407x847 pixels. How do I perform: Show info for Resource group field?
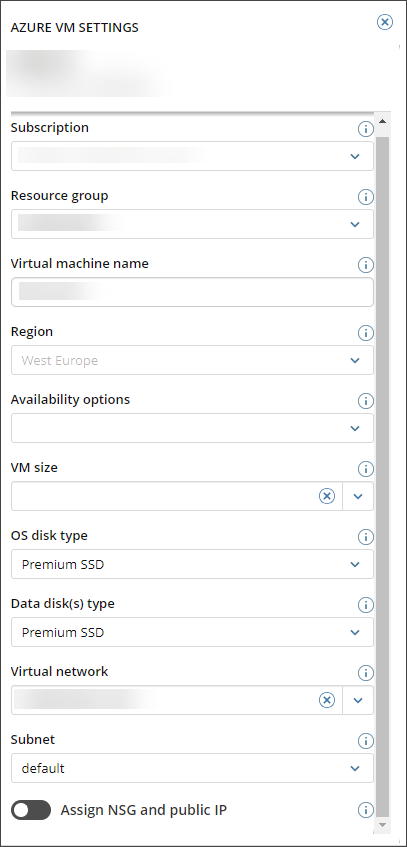coord(366,197)
